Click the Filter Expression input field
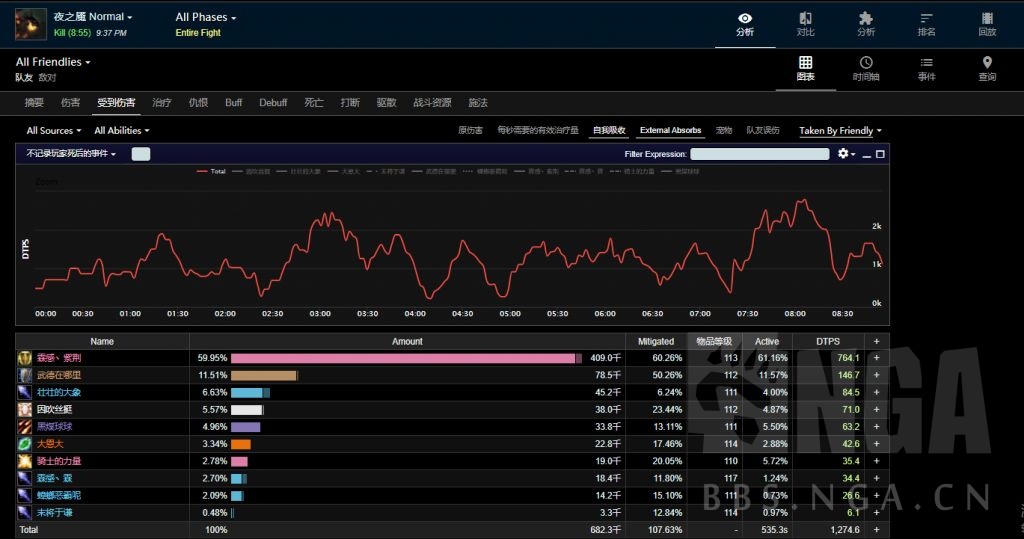 point(760,154)
